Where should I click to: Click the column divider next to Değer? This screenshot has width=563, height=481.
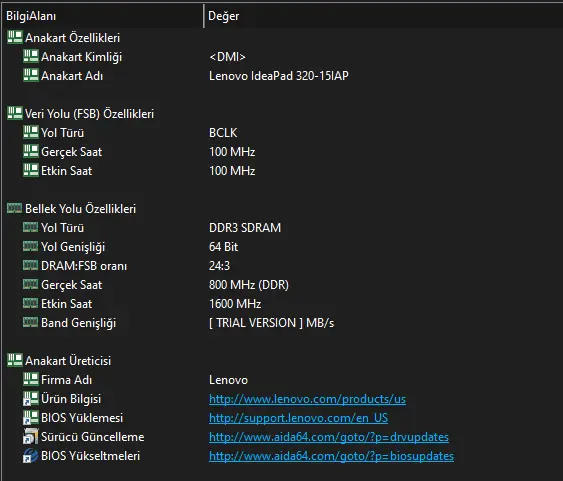pyautogui.click(x=204, y=16)
